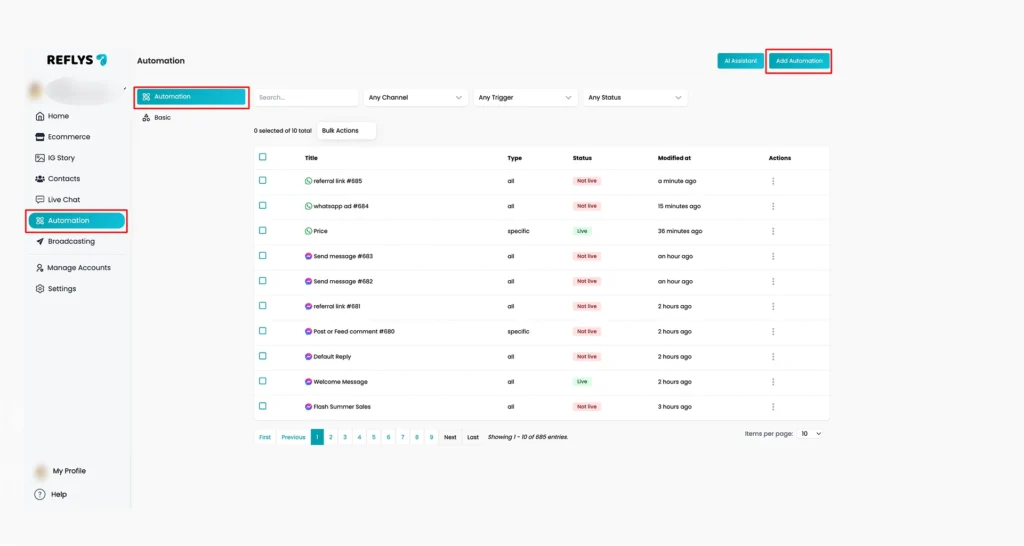
Task: Click the Last pagination link
Action: coord(473,437)
